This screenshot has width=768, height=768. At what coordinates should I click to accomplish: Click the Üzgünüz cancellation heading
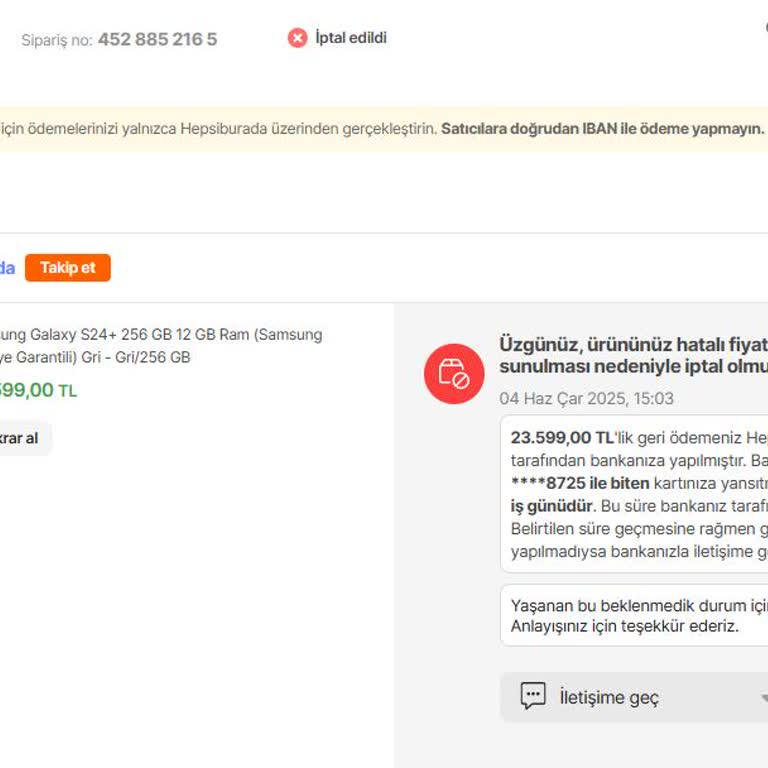633,355
